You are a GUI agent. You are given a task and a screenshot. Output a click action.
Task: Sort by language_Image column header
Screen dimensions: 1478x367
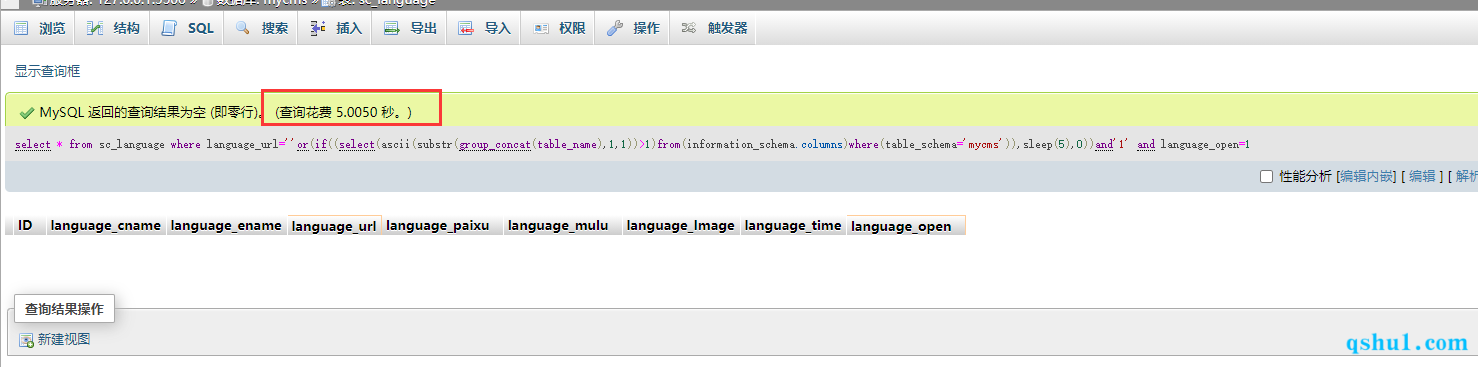click(680, 225)
